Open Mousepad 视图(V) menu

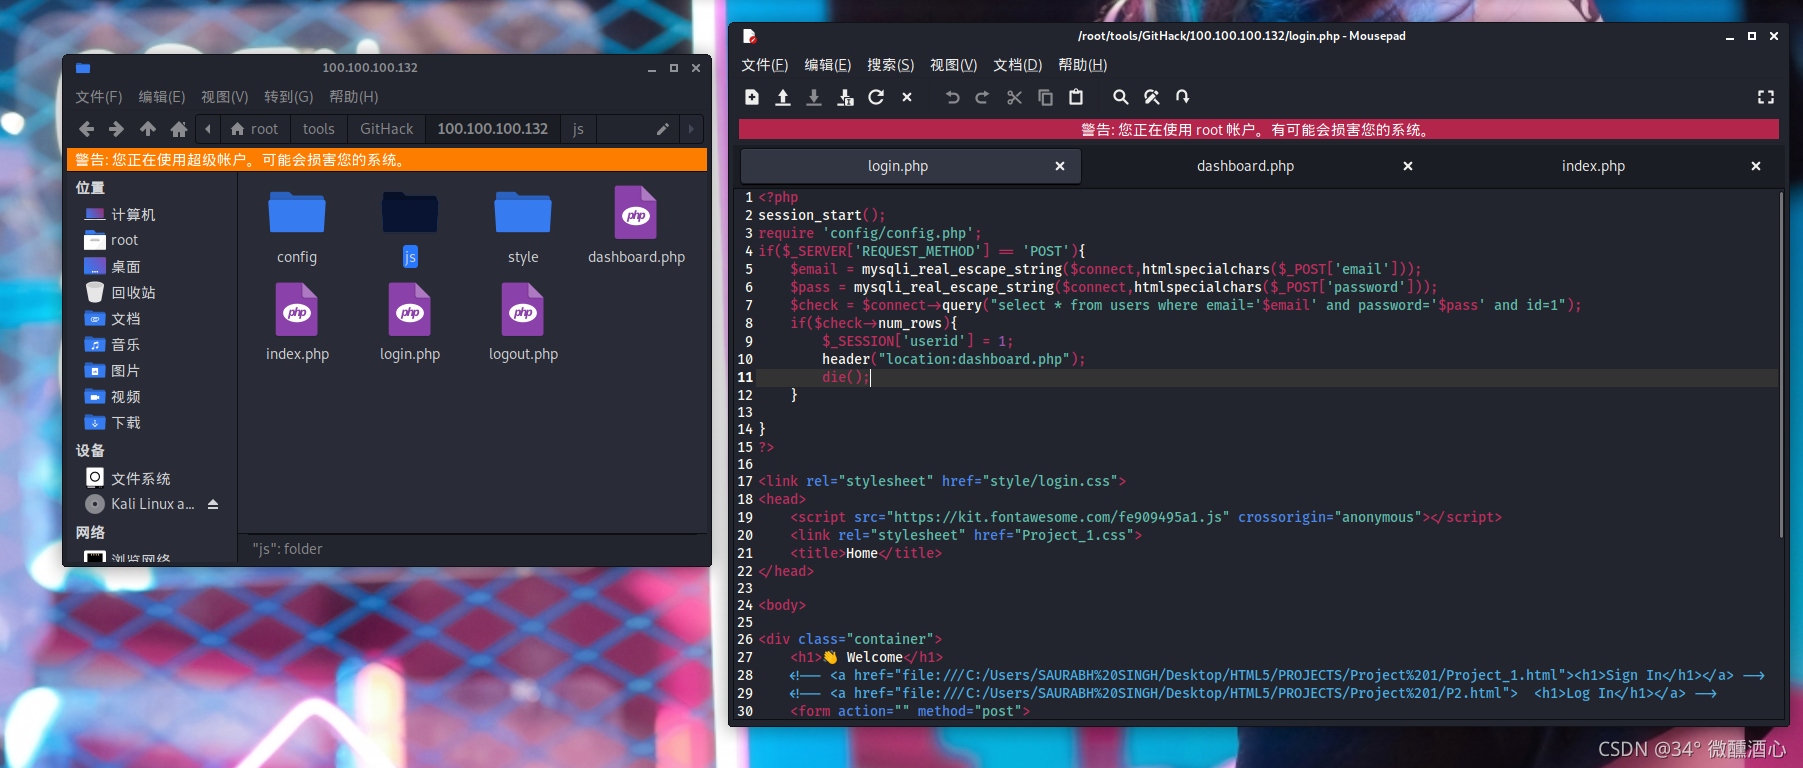[953, 65]
